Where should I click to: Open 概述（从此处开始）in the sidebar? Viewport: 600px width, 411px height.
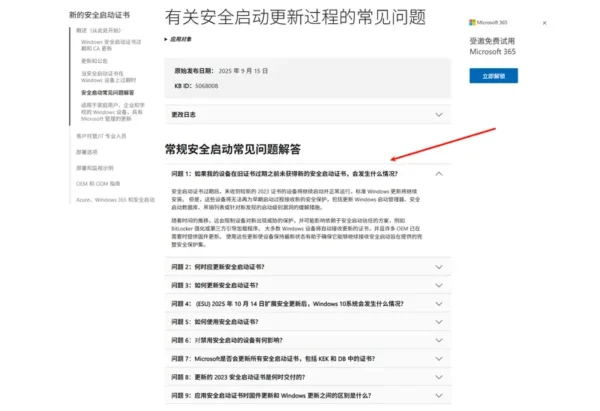[98, 30]
